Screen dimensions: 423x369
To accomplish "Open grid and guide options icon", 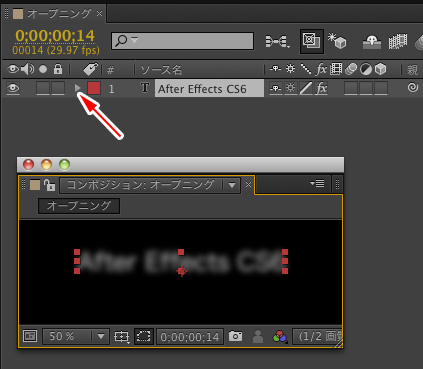I will pyautogui.click(x=122, y=336).
